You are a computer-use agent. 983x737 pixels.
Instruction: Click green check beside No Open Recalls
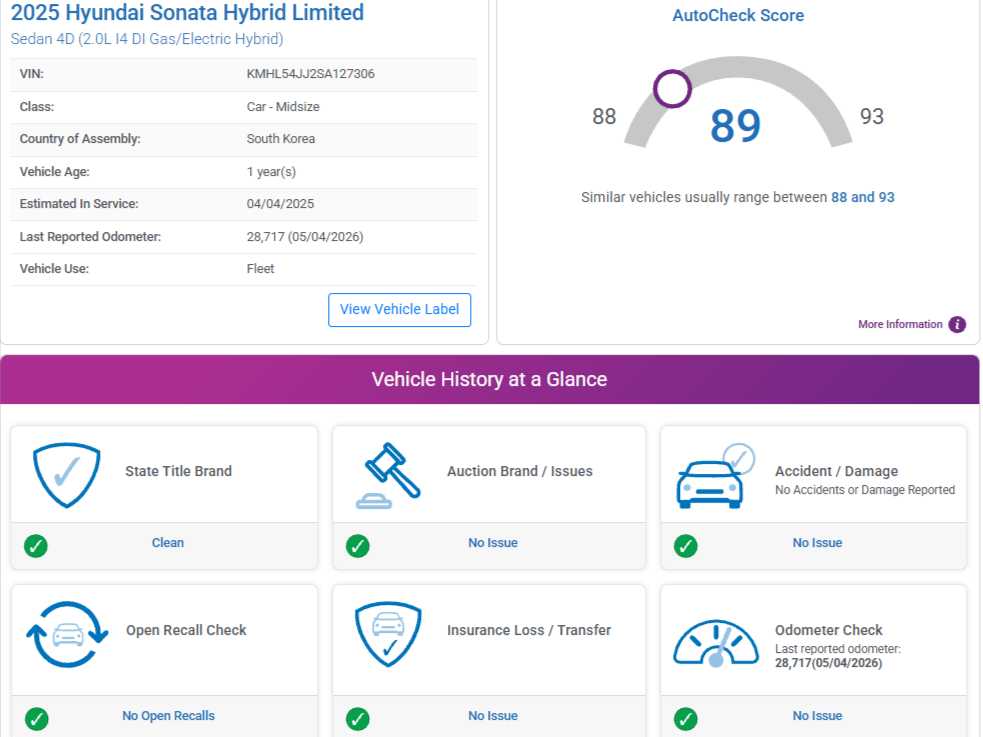pos(36,719)
